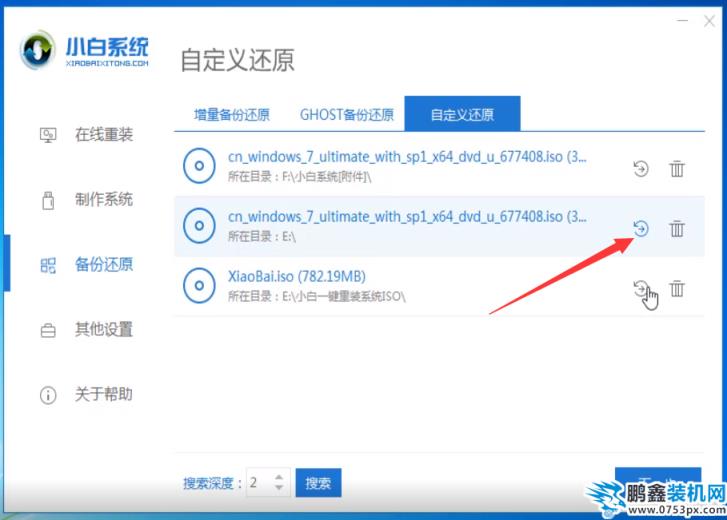Click Windows 7 ISO name located in E:\

[407, 217]
